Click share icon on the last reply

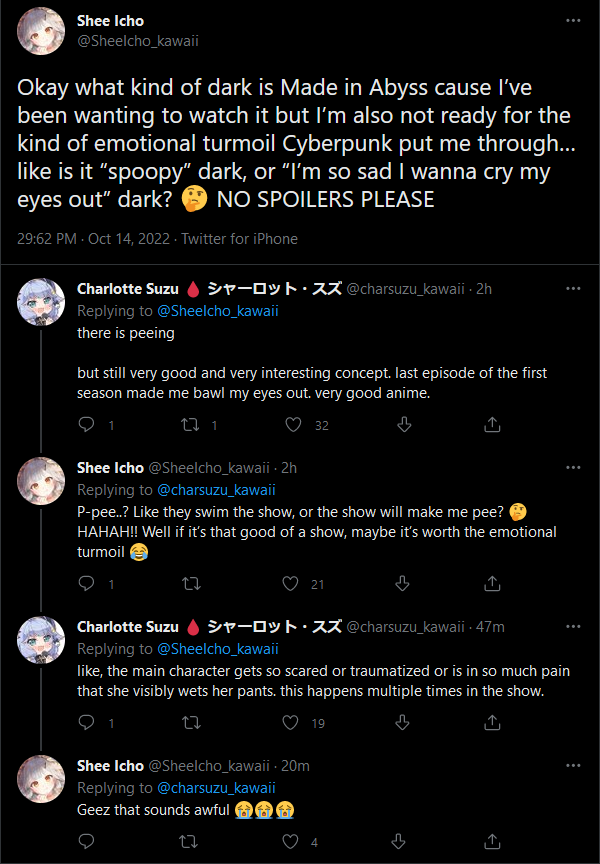coord(492,842)
